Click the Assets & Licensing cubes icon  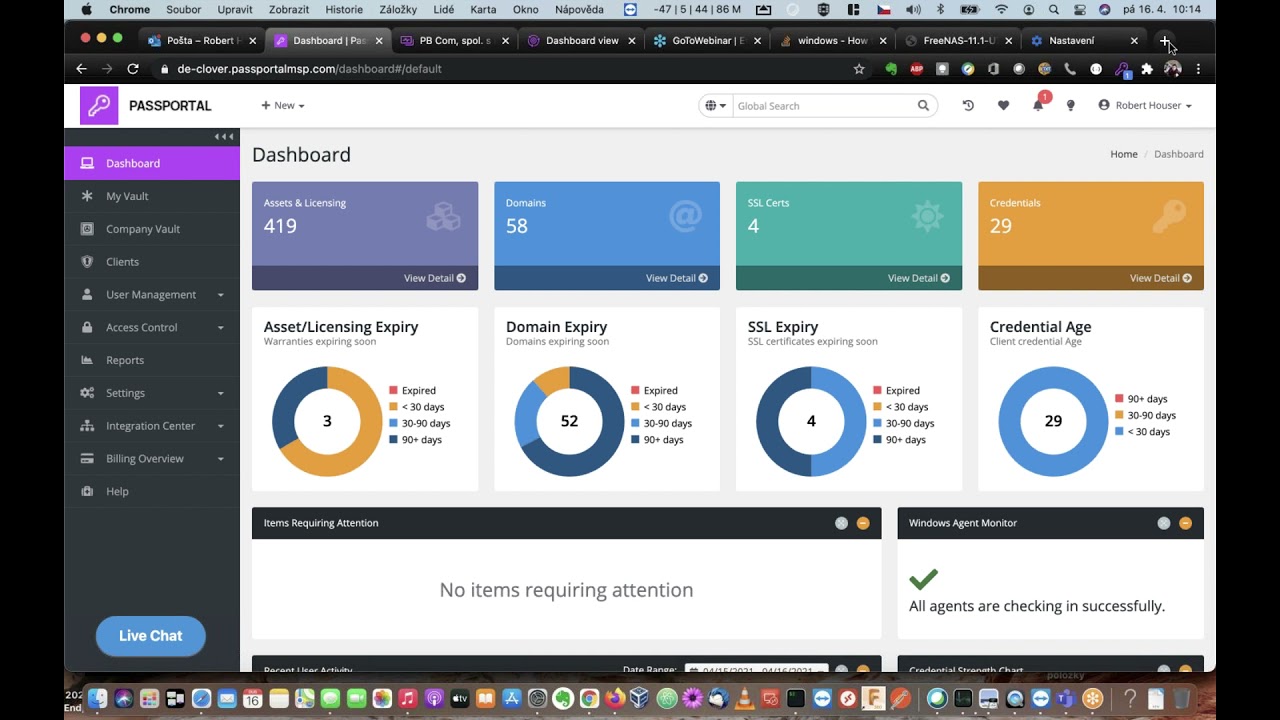point(443,216)
